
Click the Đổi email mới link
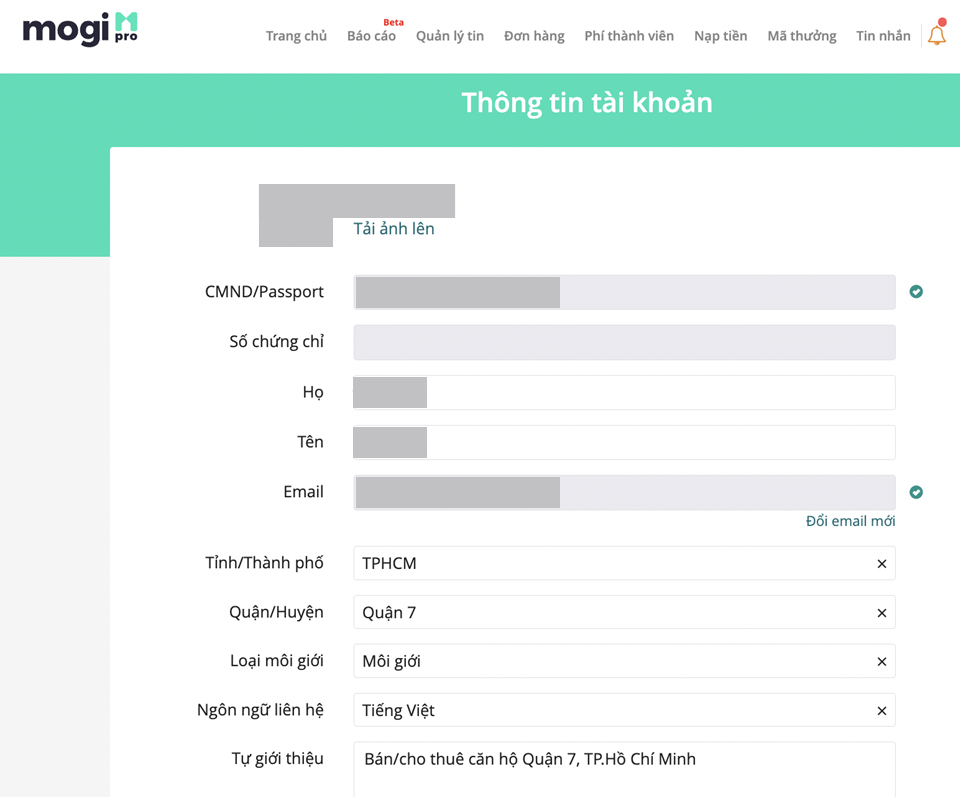click(850, 521)
